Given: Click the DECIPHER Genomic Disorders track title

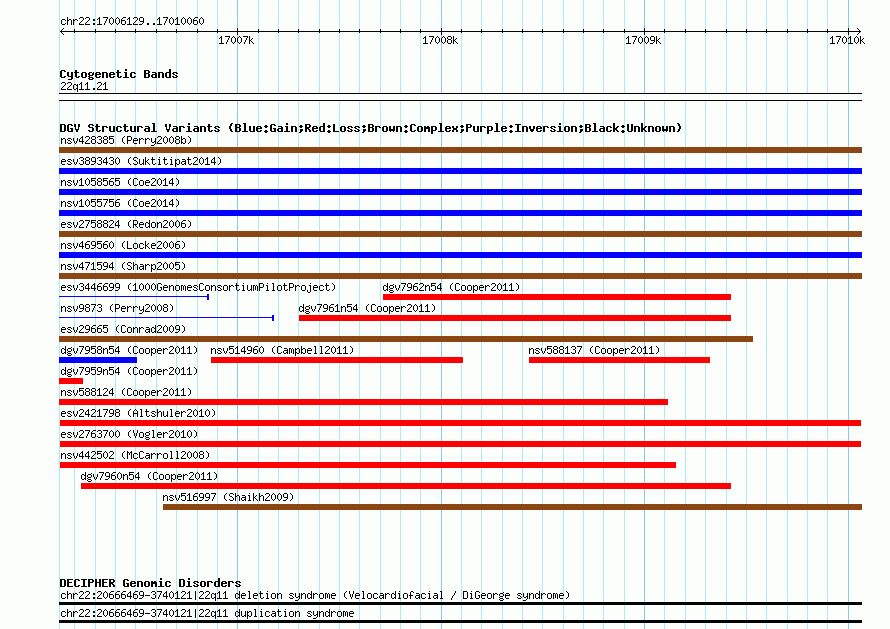Looking at the screenshot, I should 150,583.
